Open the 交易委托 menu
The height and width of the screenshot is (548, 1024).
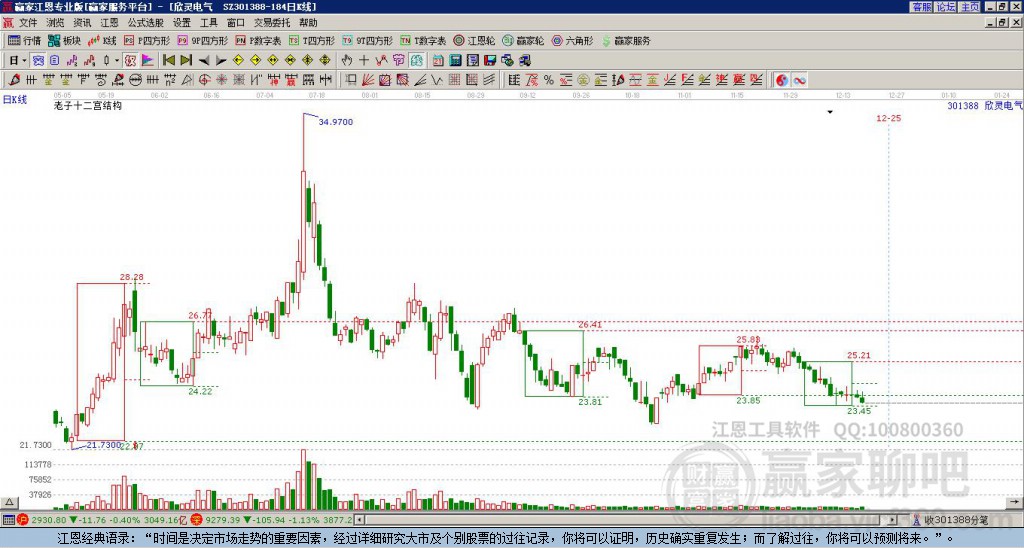click(x=272, y=23)
